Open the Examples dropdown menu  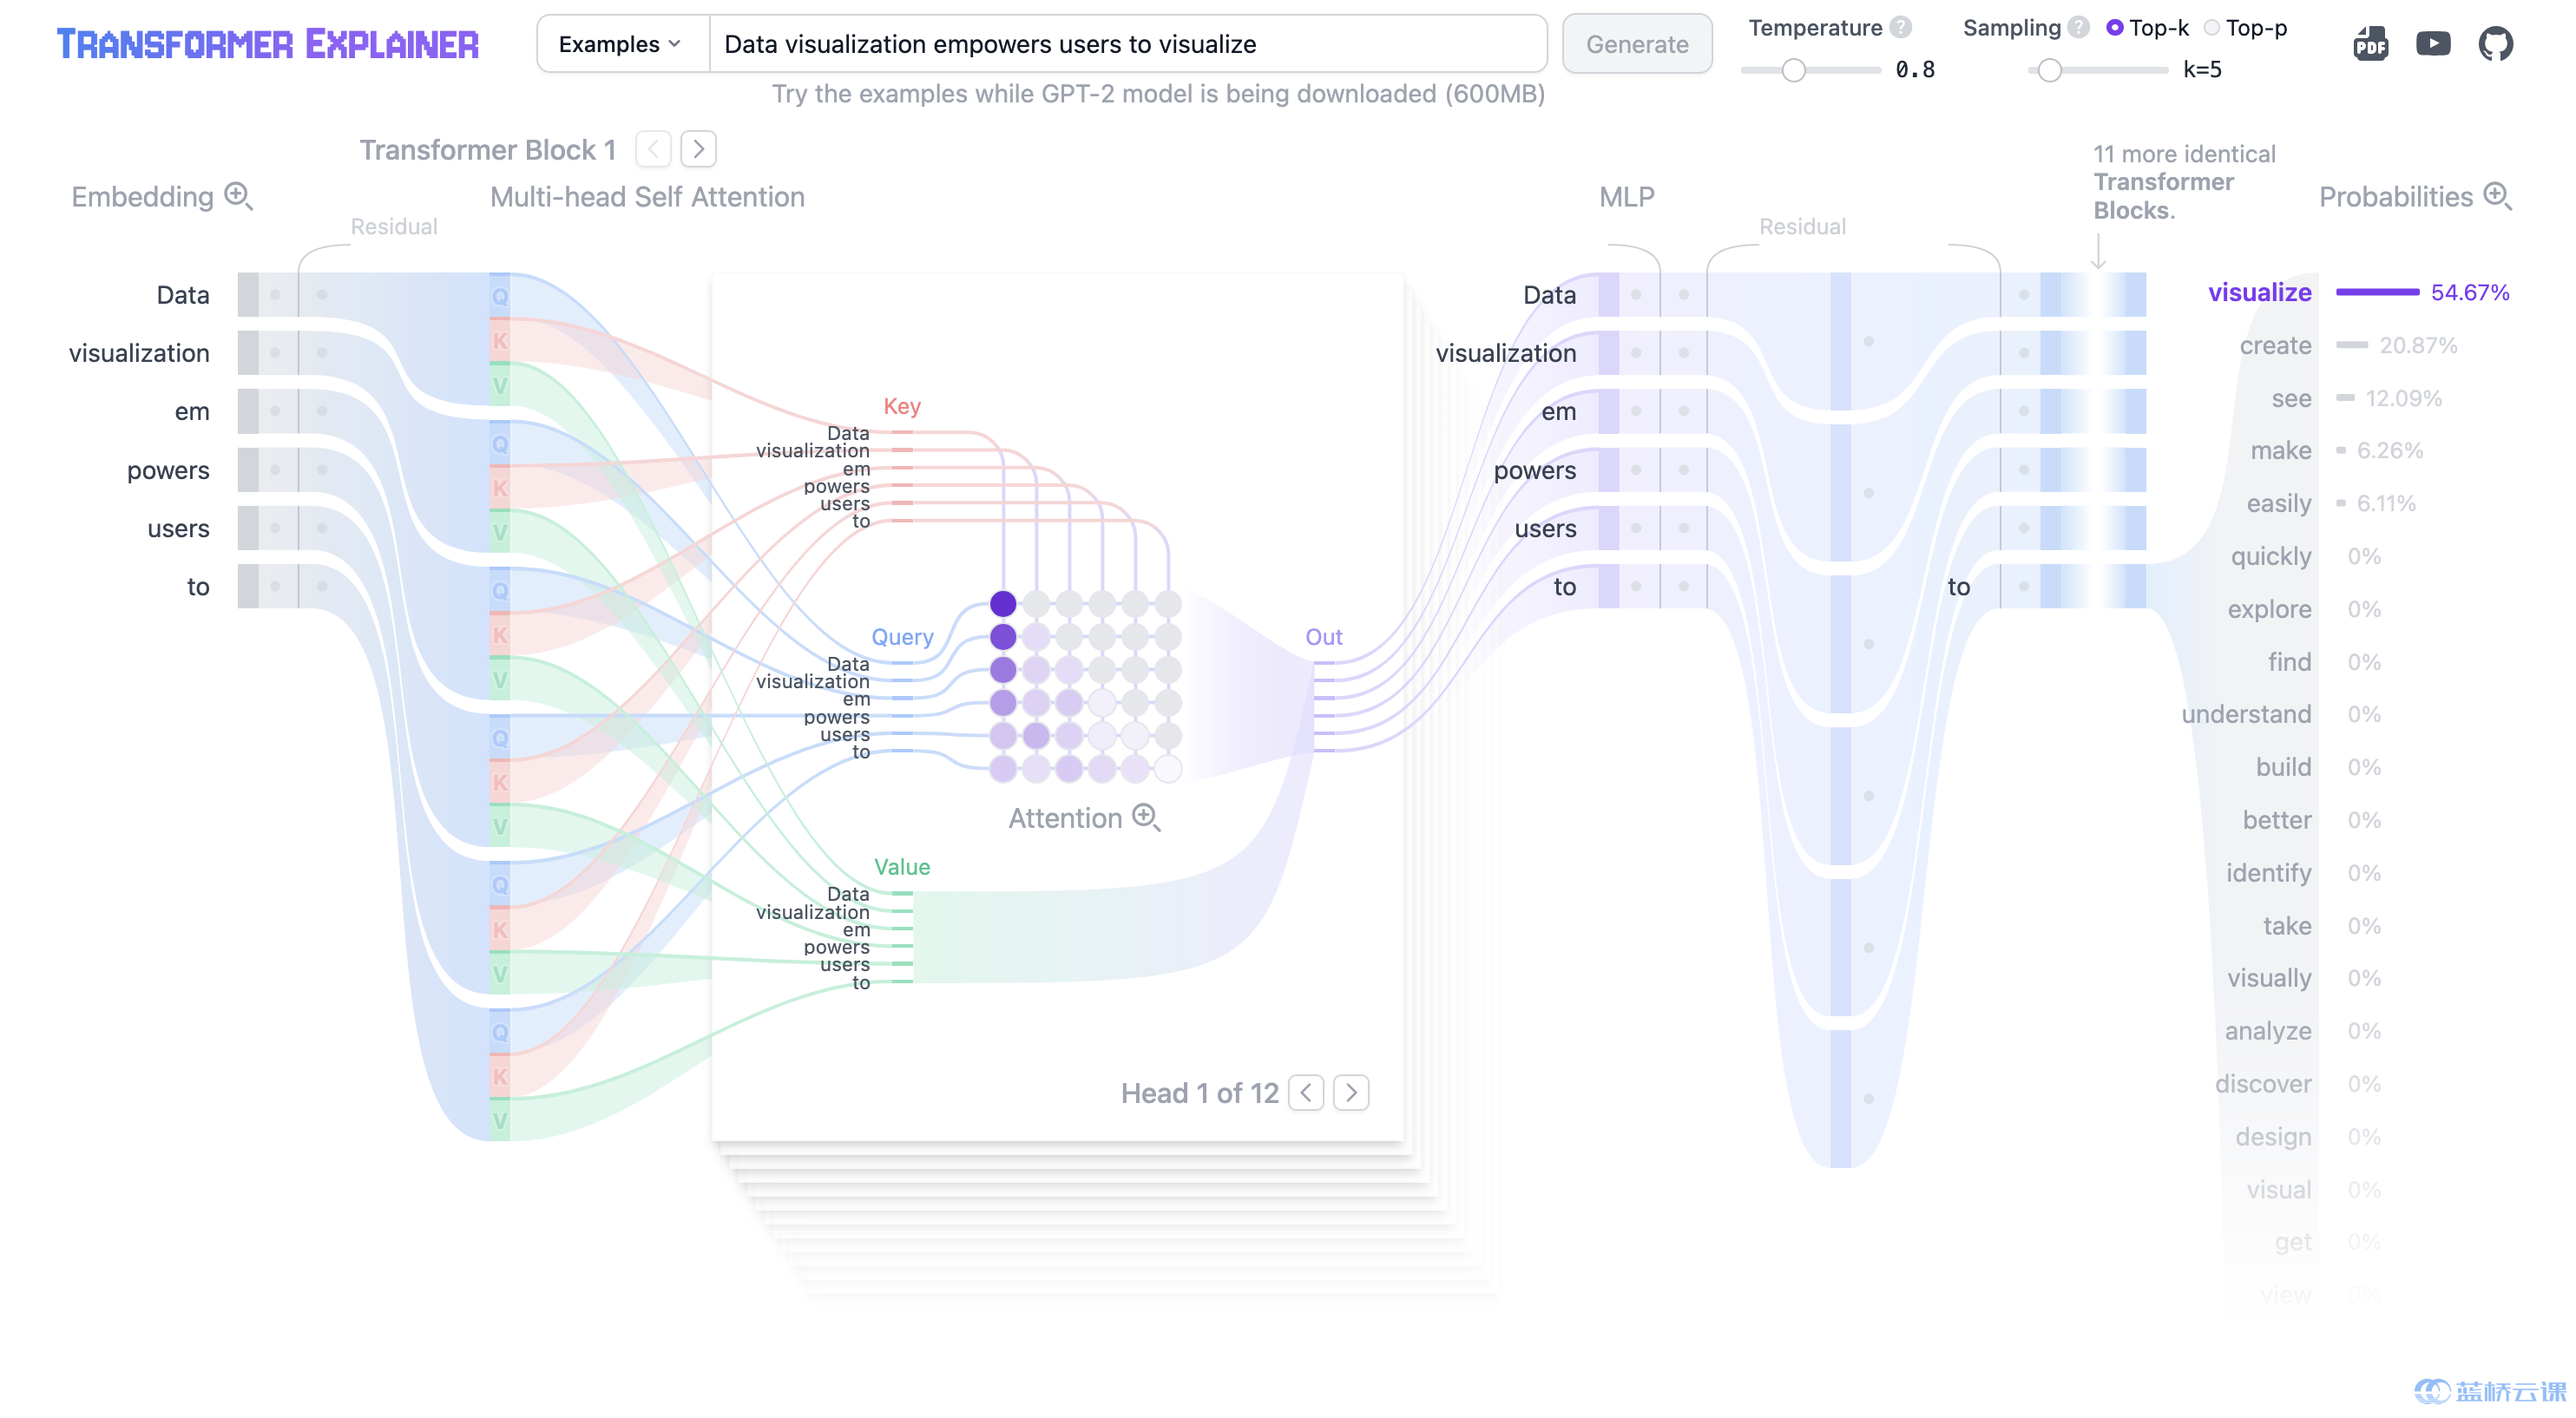(x=620, y=44)
